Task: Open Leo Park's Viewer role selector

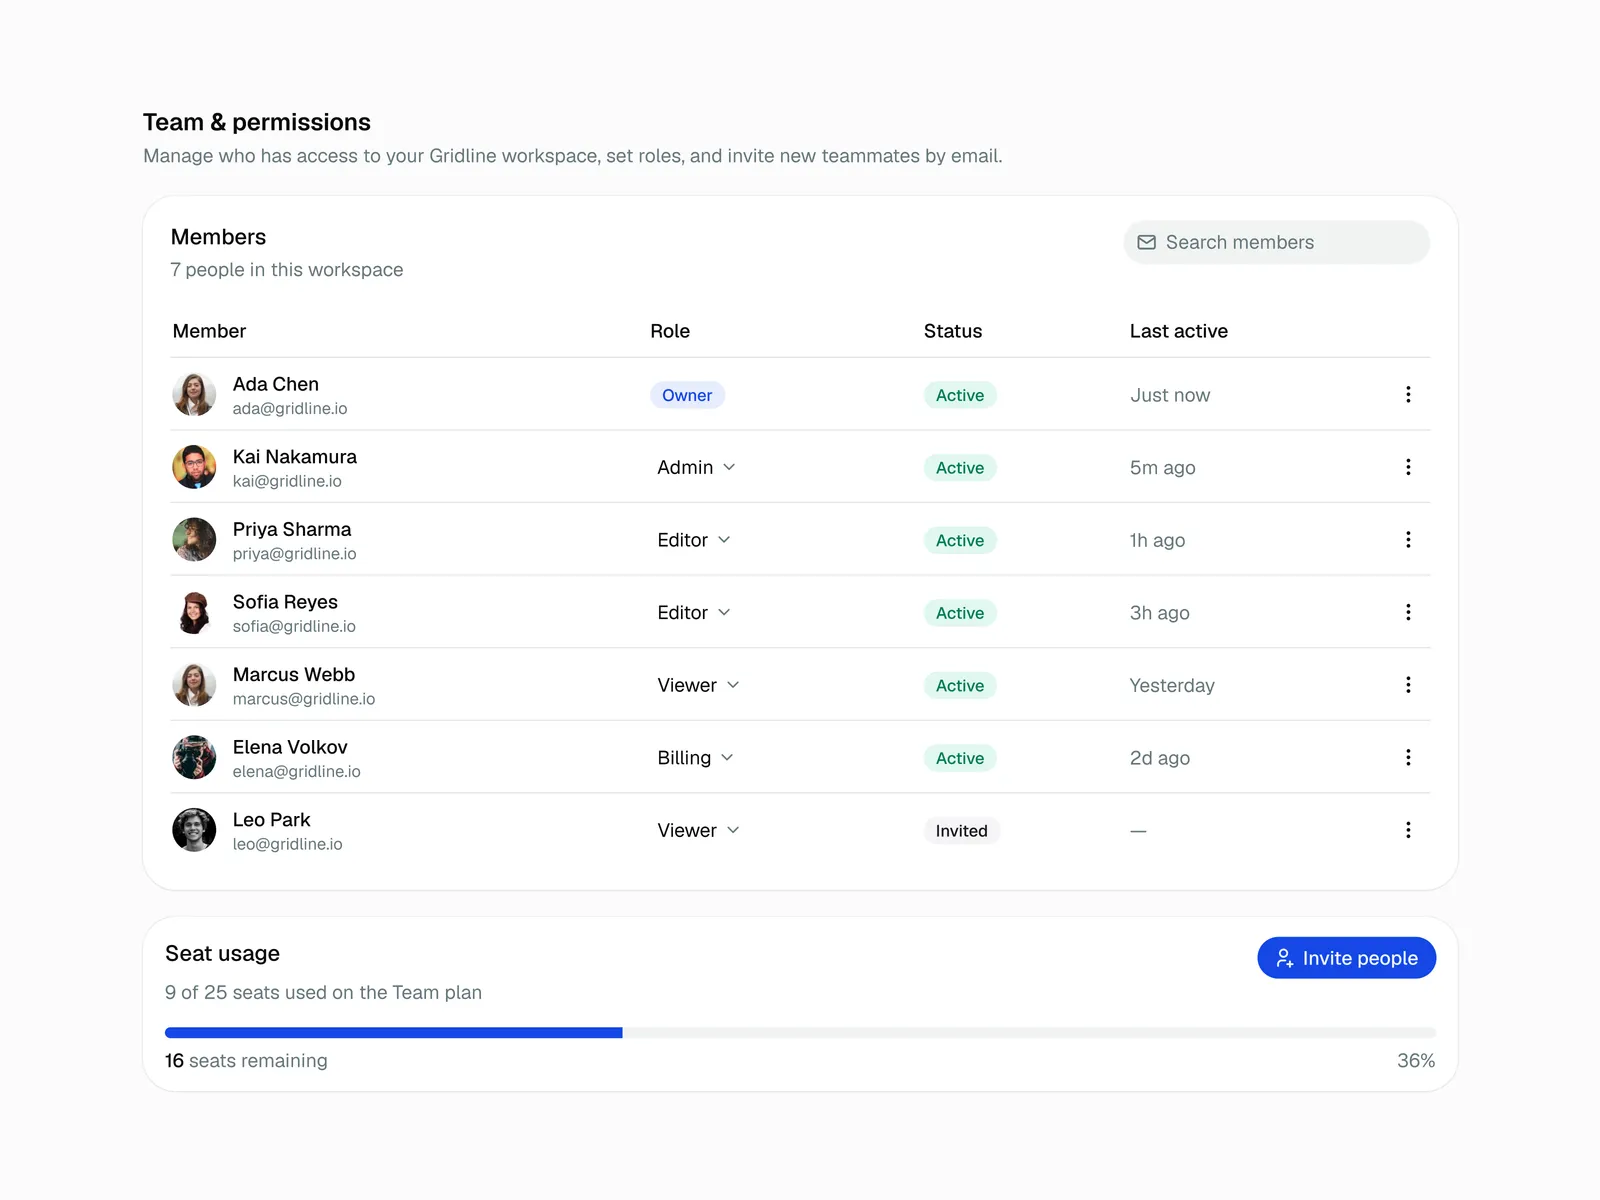Action: pos(698,830)
